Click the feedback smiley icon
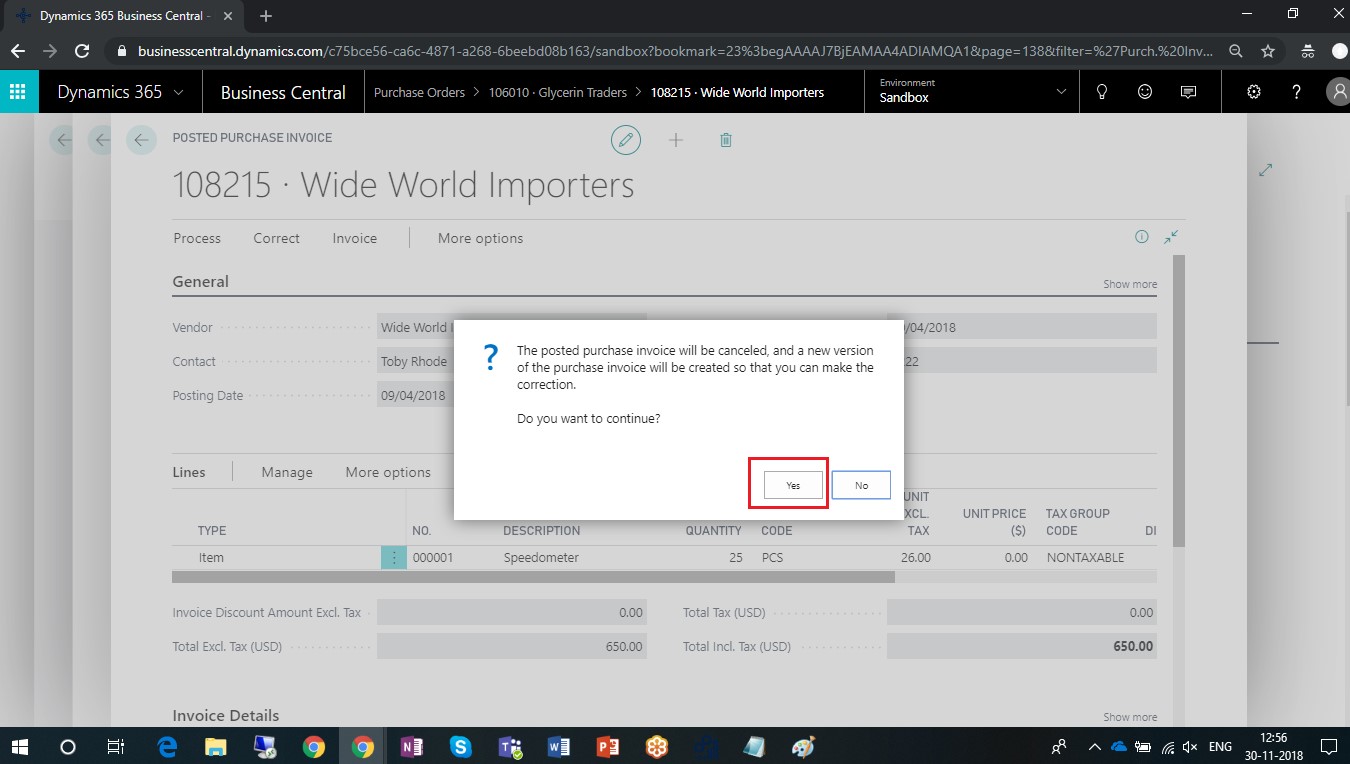This screenshot has height=764, width=1350. (1145, 92)
